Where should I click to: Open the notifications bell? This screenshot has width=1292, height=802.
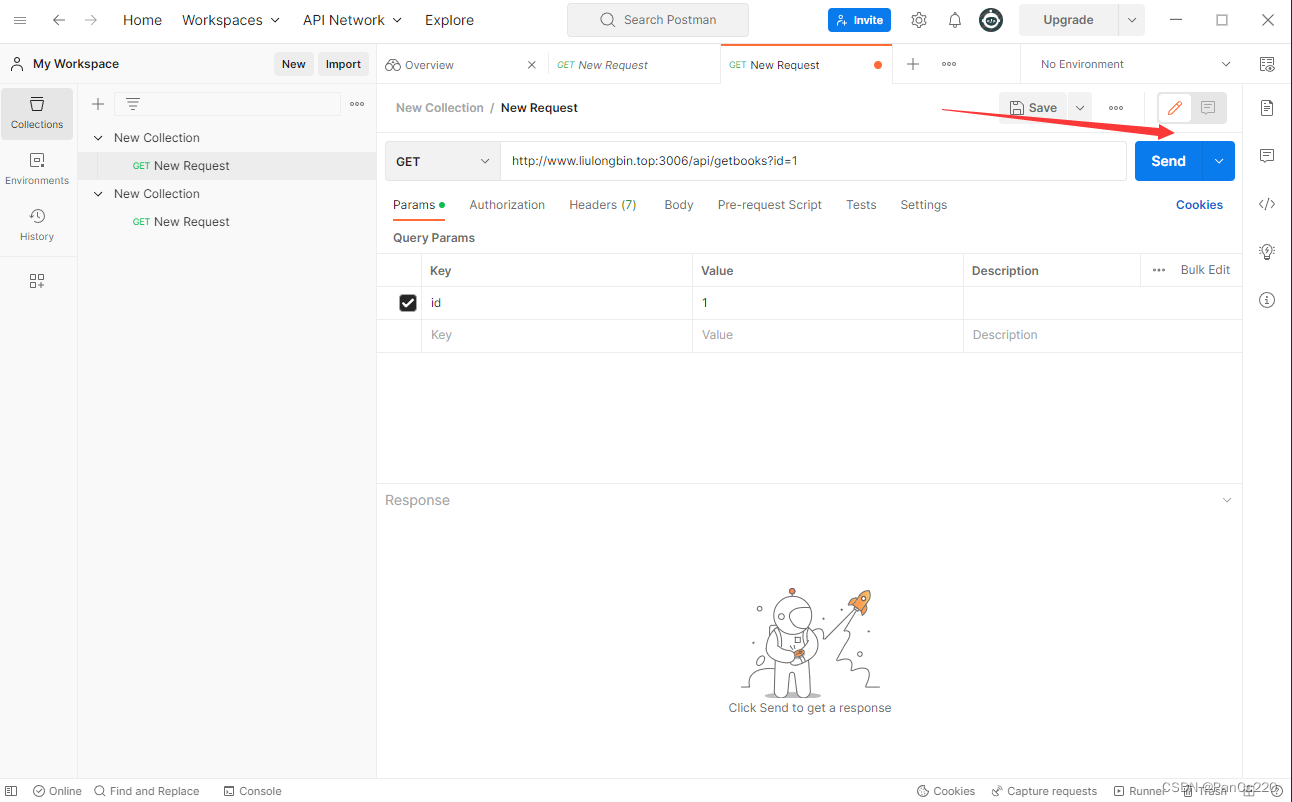click(x=955, y=20)
